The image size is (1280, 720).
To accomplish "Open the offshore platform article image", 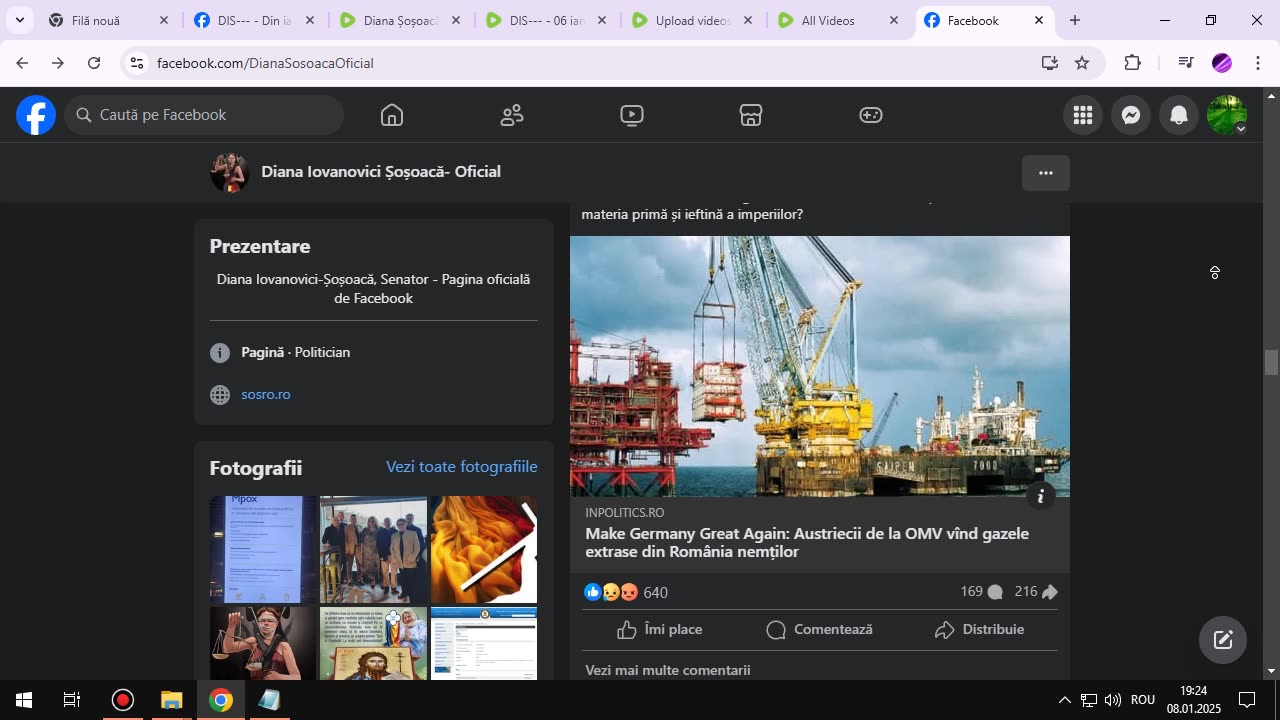I will (820, 366).
